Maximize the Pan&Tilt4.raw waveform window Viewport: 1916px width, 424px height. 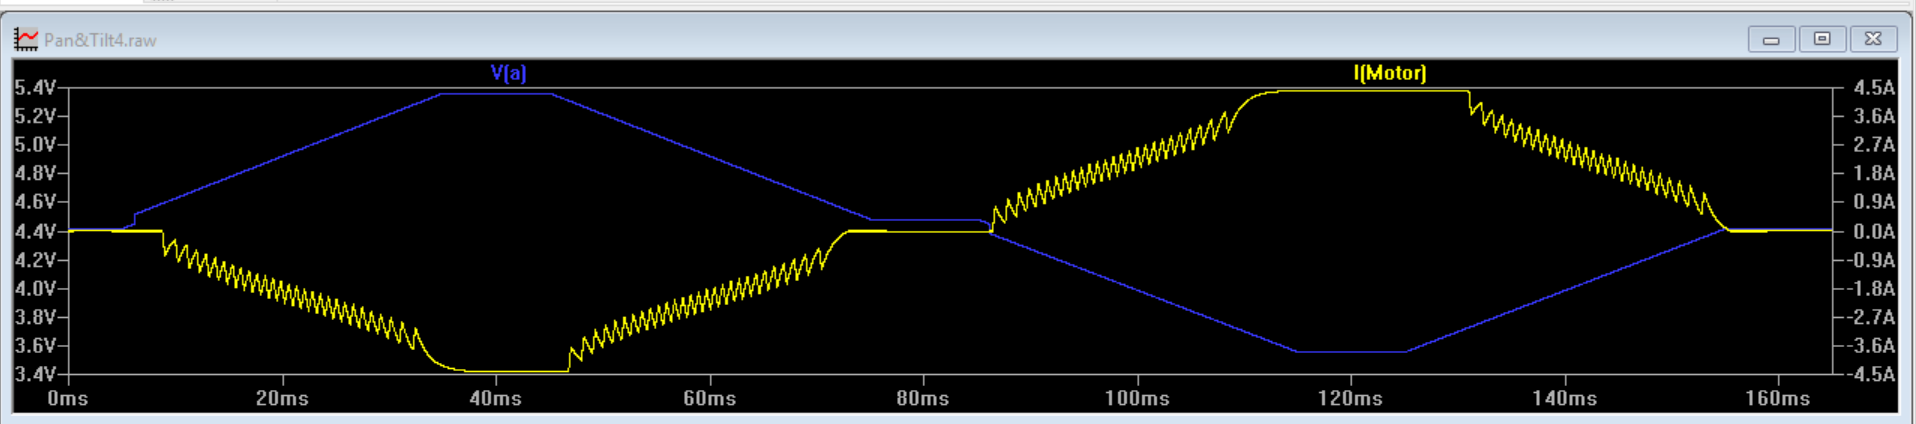pyautogui.click(x=1822, y=39)
